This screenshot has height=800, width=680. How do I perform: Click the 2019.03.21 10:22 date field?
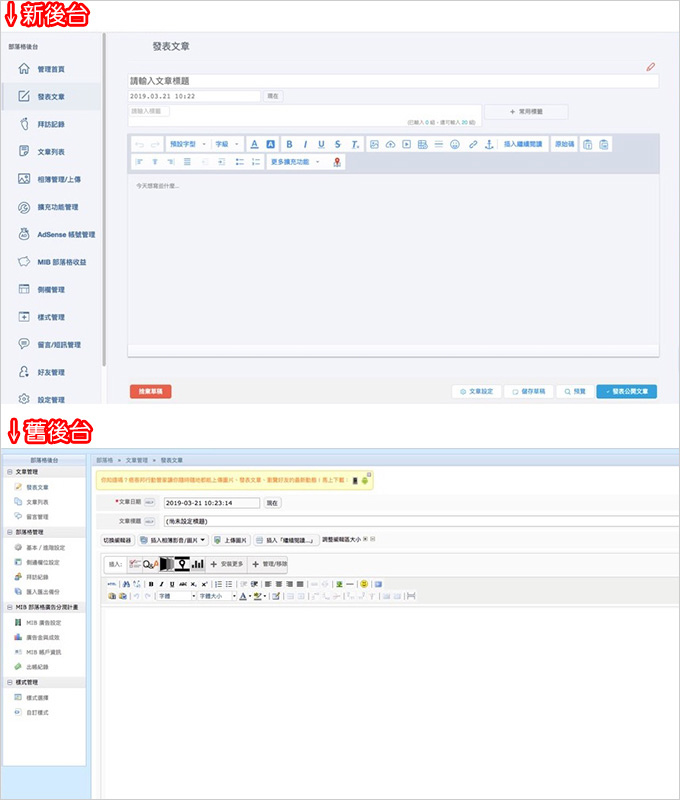pyautogui.click(x=194, y=96)
